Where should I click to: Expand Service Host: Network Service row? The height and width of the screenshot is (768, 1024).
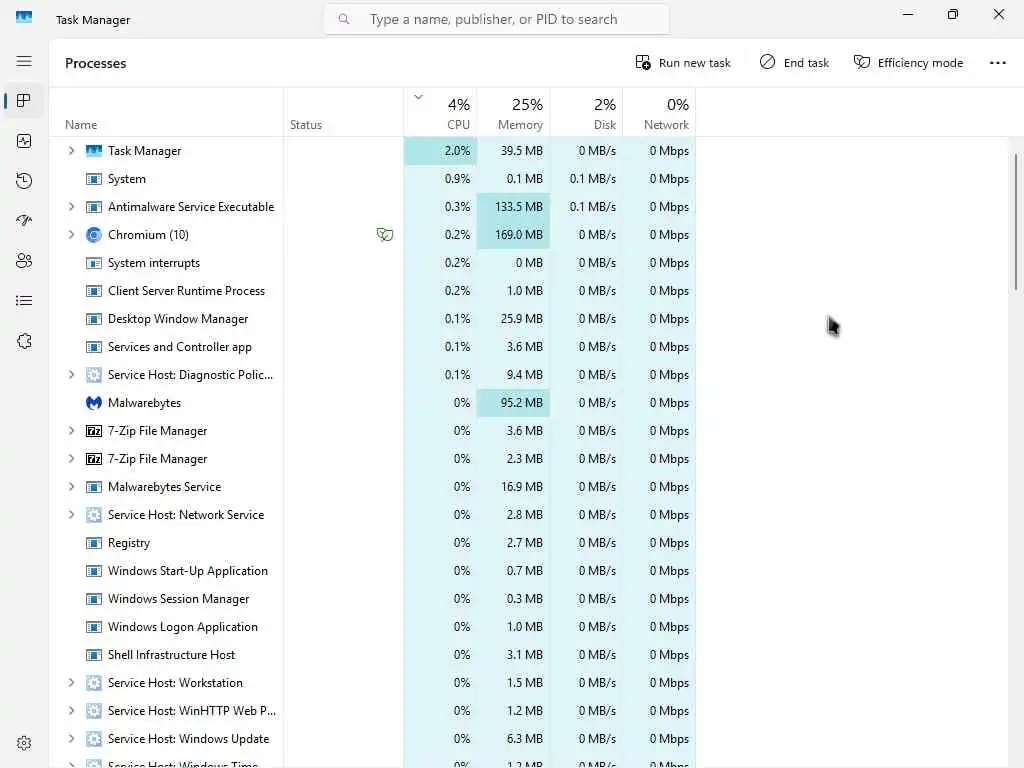pos(71,515)
